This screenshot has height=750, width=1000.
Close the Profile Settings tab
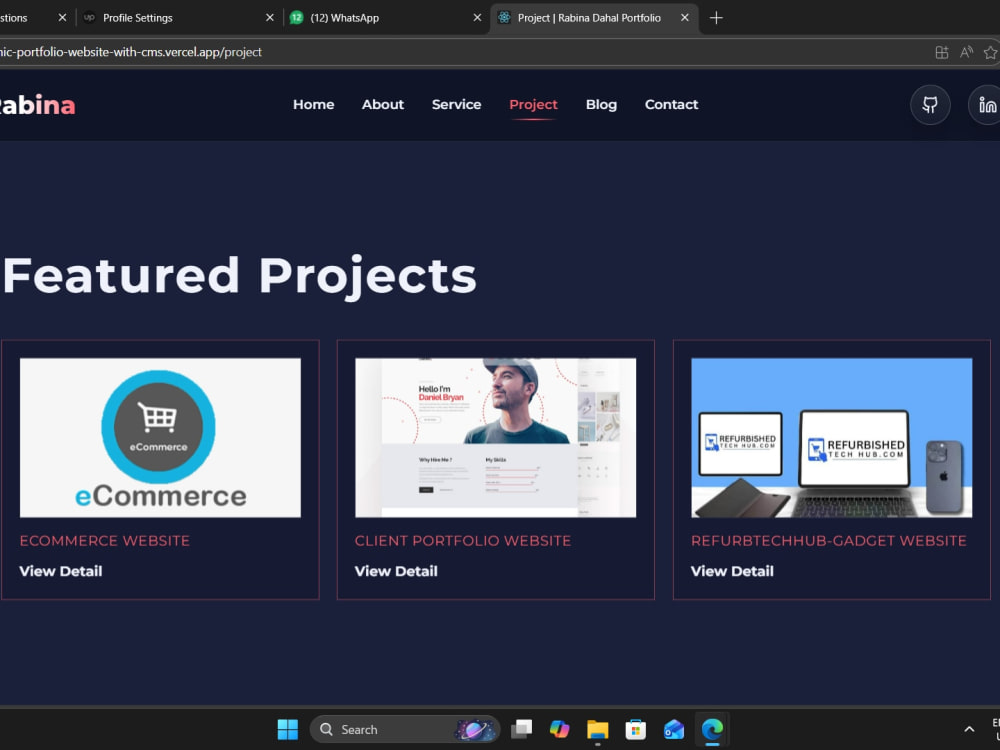click(270, 18)
